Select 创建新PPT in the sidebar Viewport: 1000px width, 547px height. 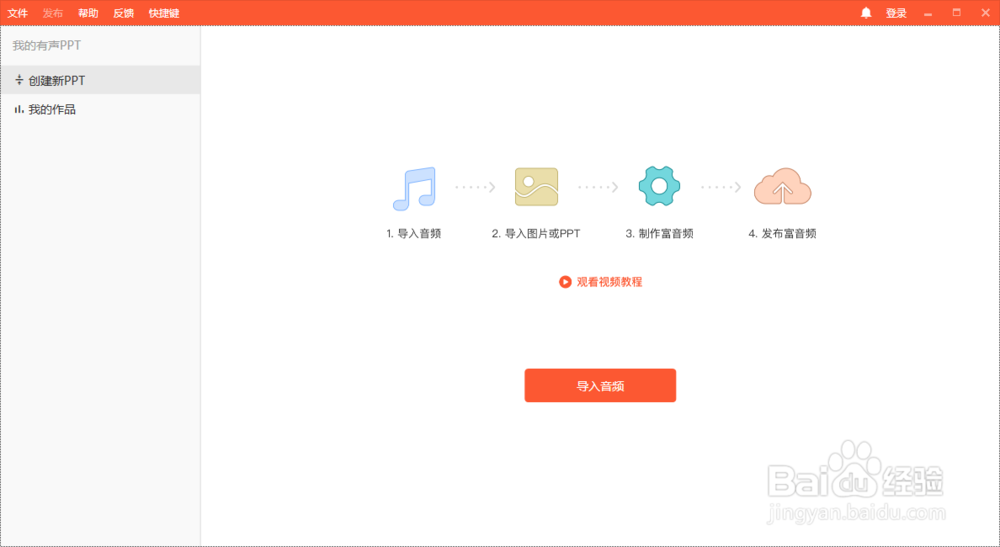pos(100,80)
